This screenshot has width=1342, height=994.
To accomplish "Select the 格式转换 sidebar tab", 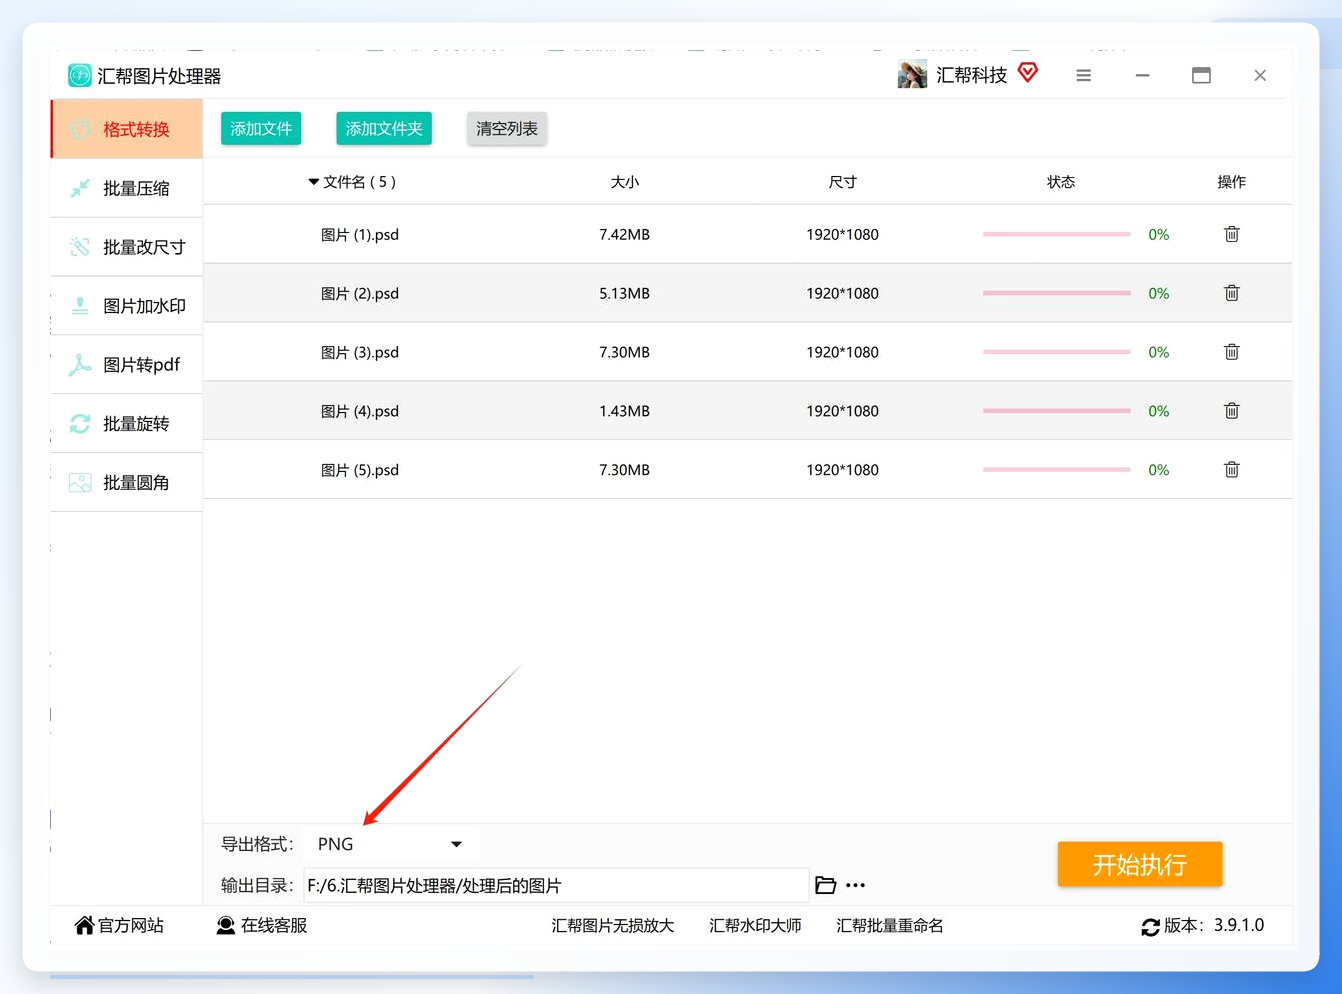I will pyautogui.click(x=127, y=129).
